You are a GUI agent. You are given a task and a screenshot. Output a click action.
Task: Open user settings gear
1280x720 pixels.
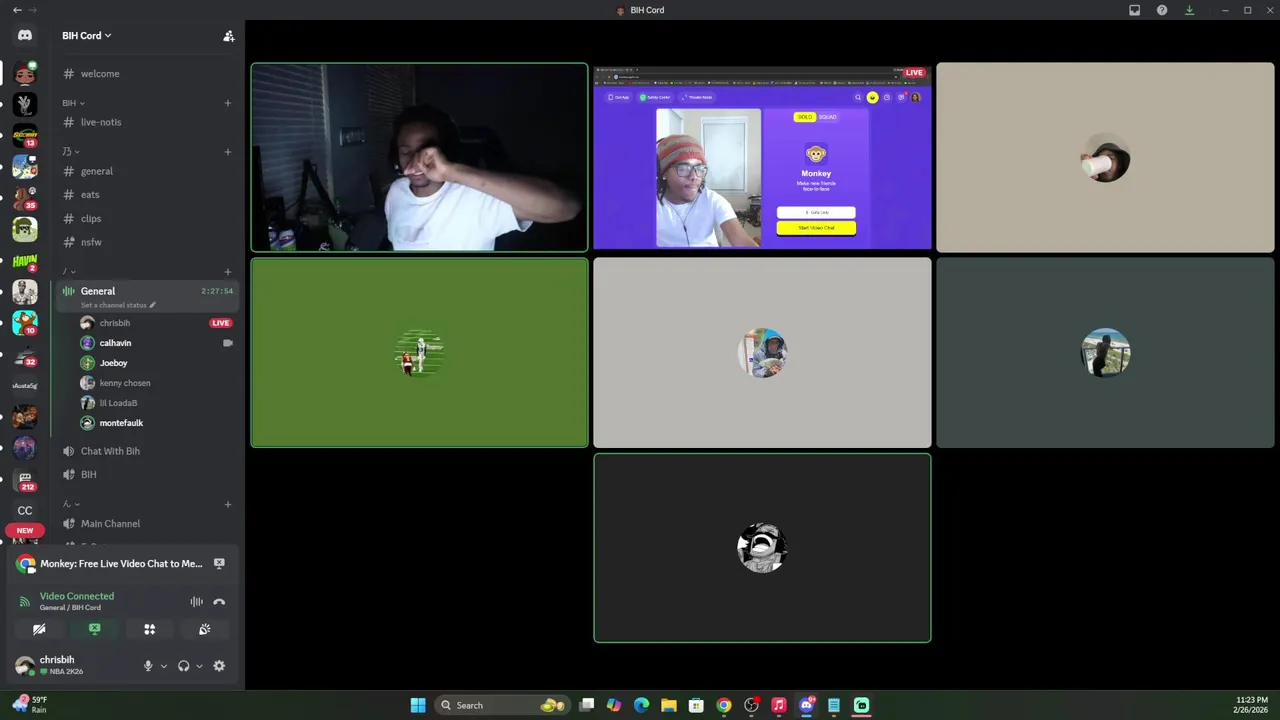[219, 666]
